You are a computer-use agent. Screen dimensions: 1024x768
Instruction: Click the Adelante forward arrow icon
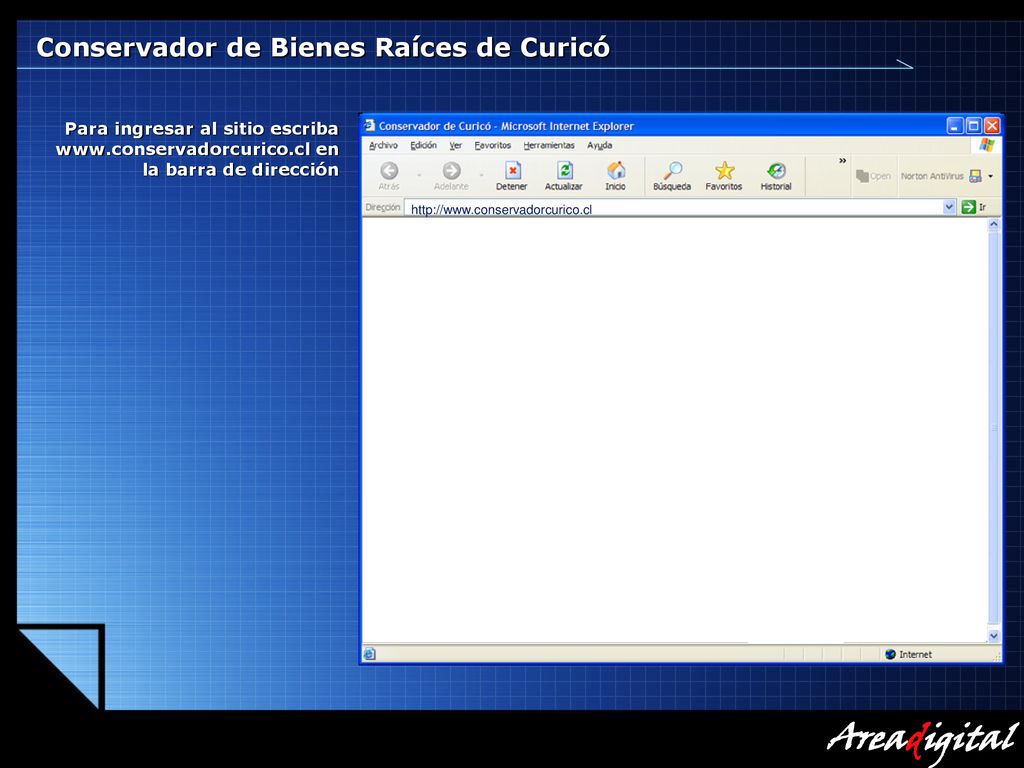click(x=451, y=171)
